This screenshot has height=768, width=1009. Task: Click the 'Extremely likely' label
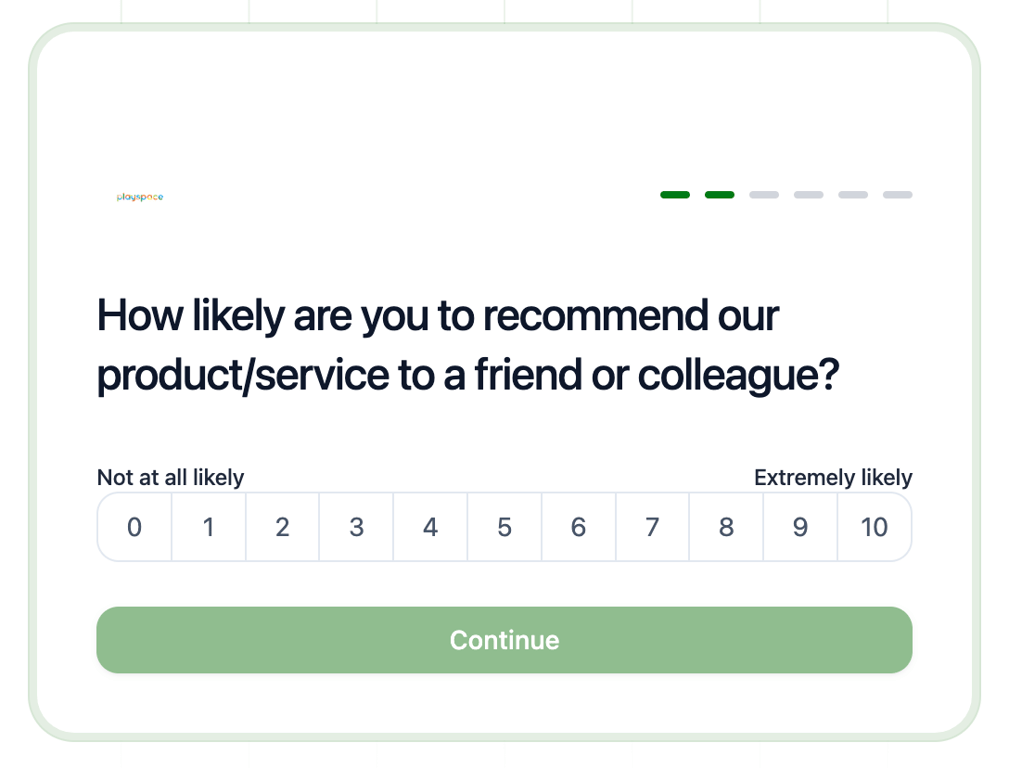pos(833,477)
